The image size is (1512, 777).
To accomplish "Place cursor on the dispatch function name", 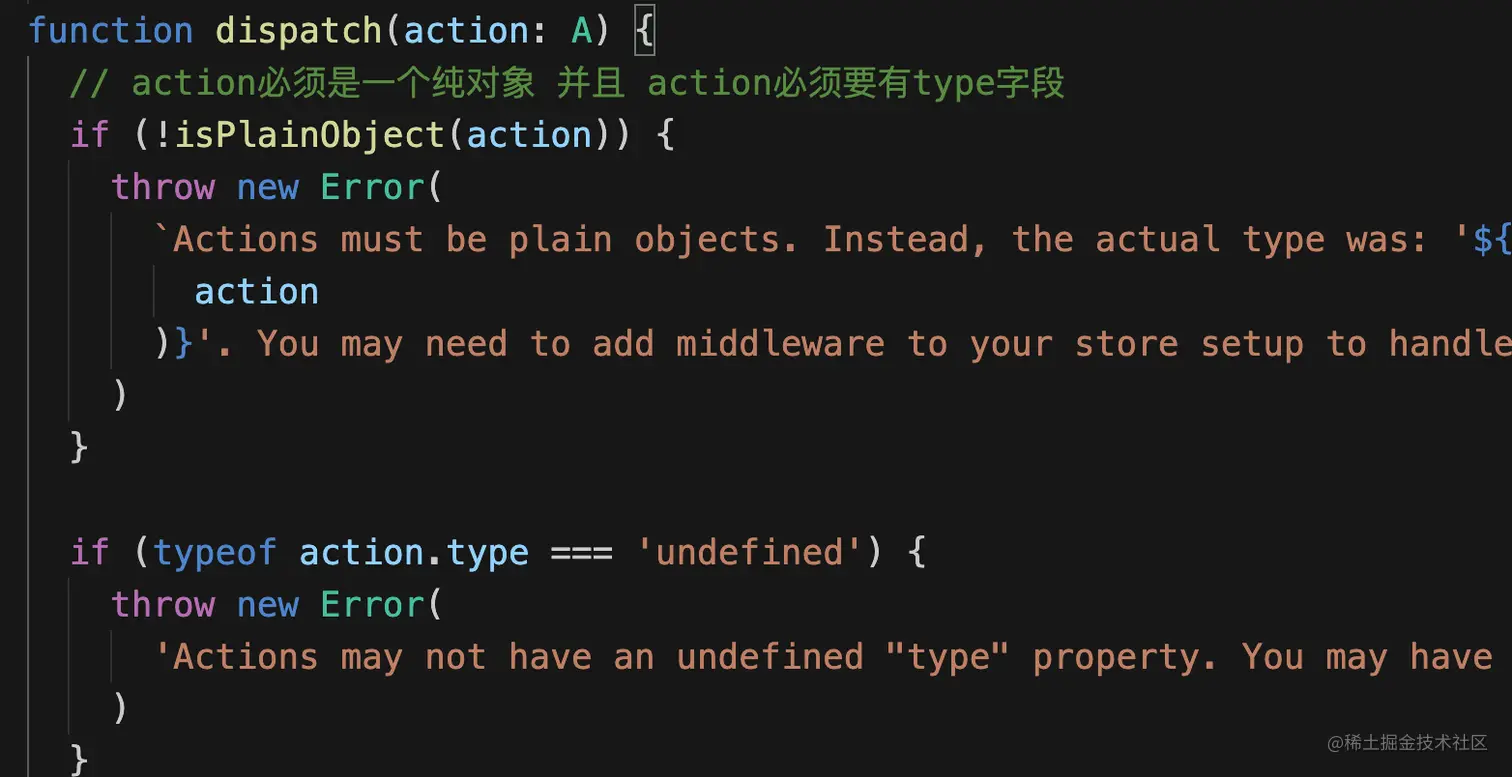I will (299, 31).
